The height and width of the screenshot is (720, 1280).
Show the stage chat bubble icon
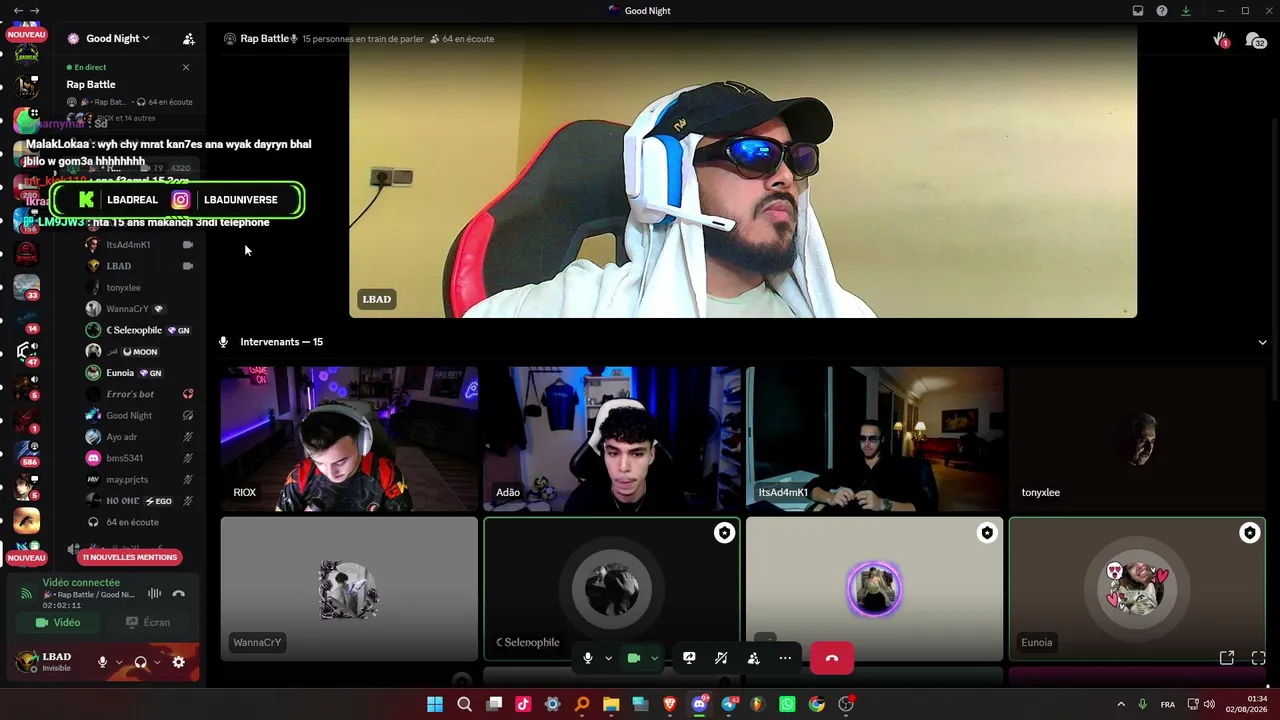pos(1254,40)
